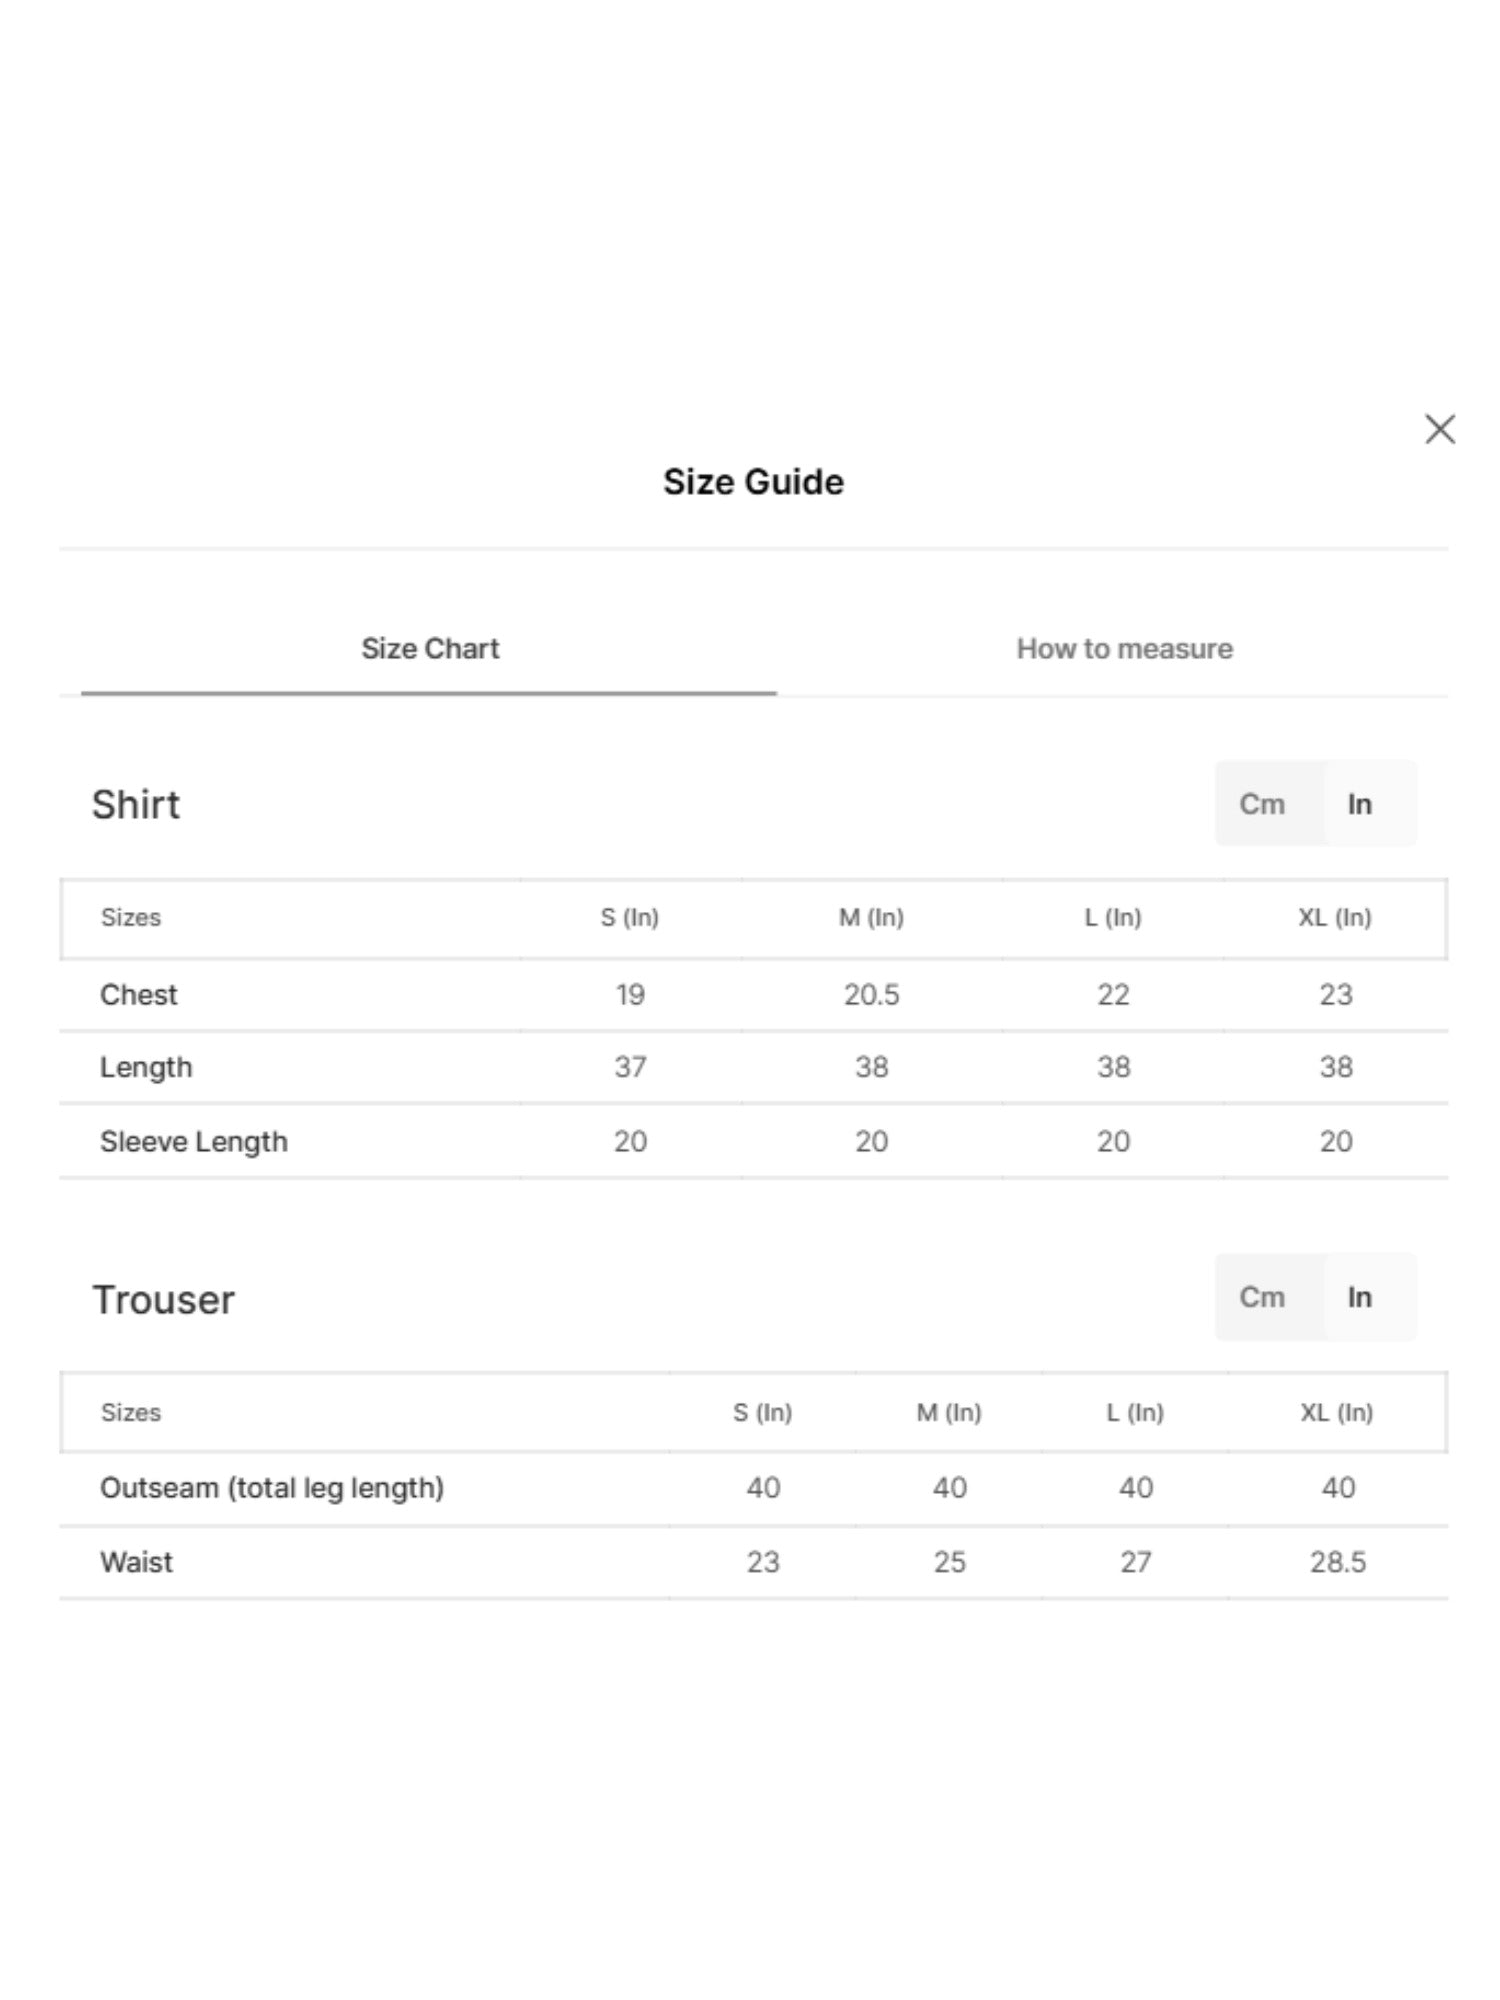Select the Size Chart tab
1500x2000 pixels.
click(430, 648)
